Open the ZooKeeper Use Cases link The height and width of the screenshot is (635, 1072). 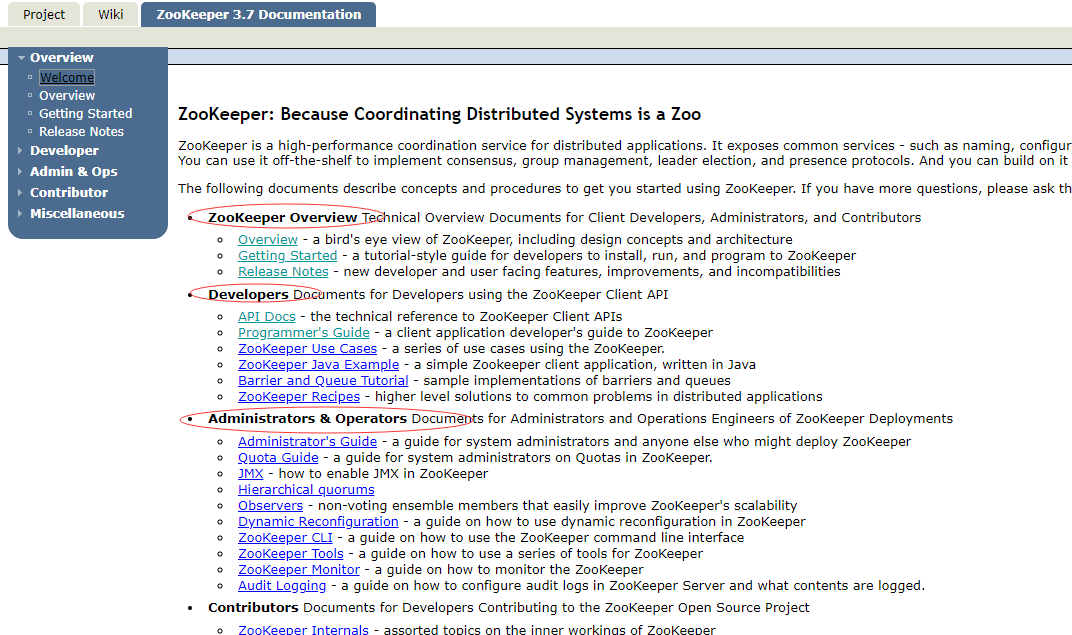pos(308,349)
